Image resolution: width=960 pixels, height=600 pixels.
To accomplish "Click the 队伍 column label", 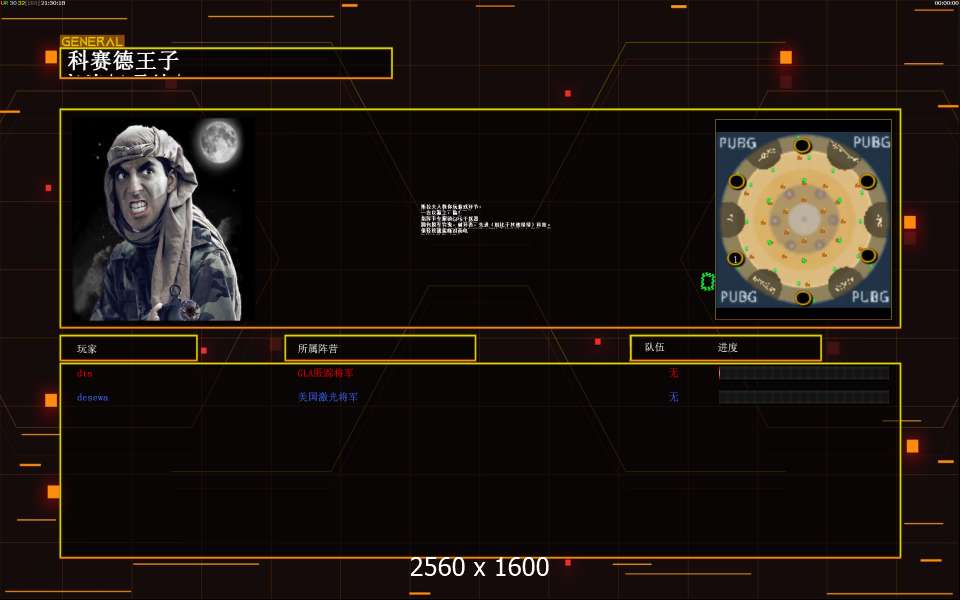I will pyautogui.click(x=655, y=347).
